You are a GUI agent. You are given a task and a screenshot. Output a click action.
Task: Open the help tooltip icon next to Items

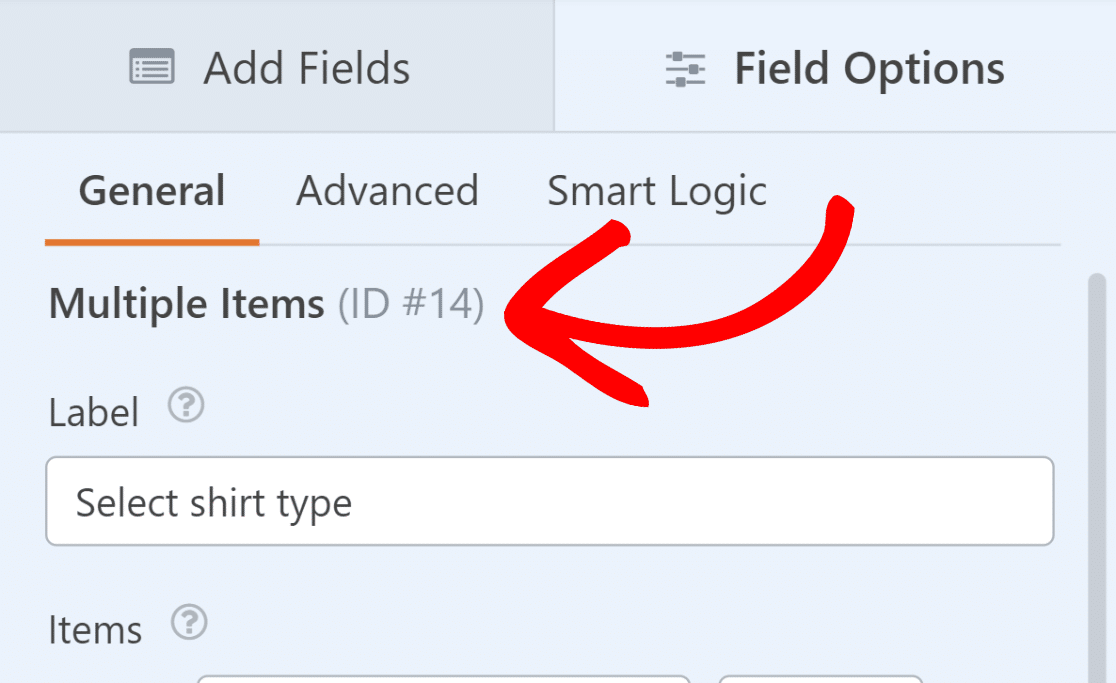(189, 623)
